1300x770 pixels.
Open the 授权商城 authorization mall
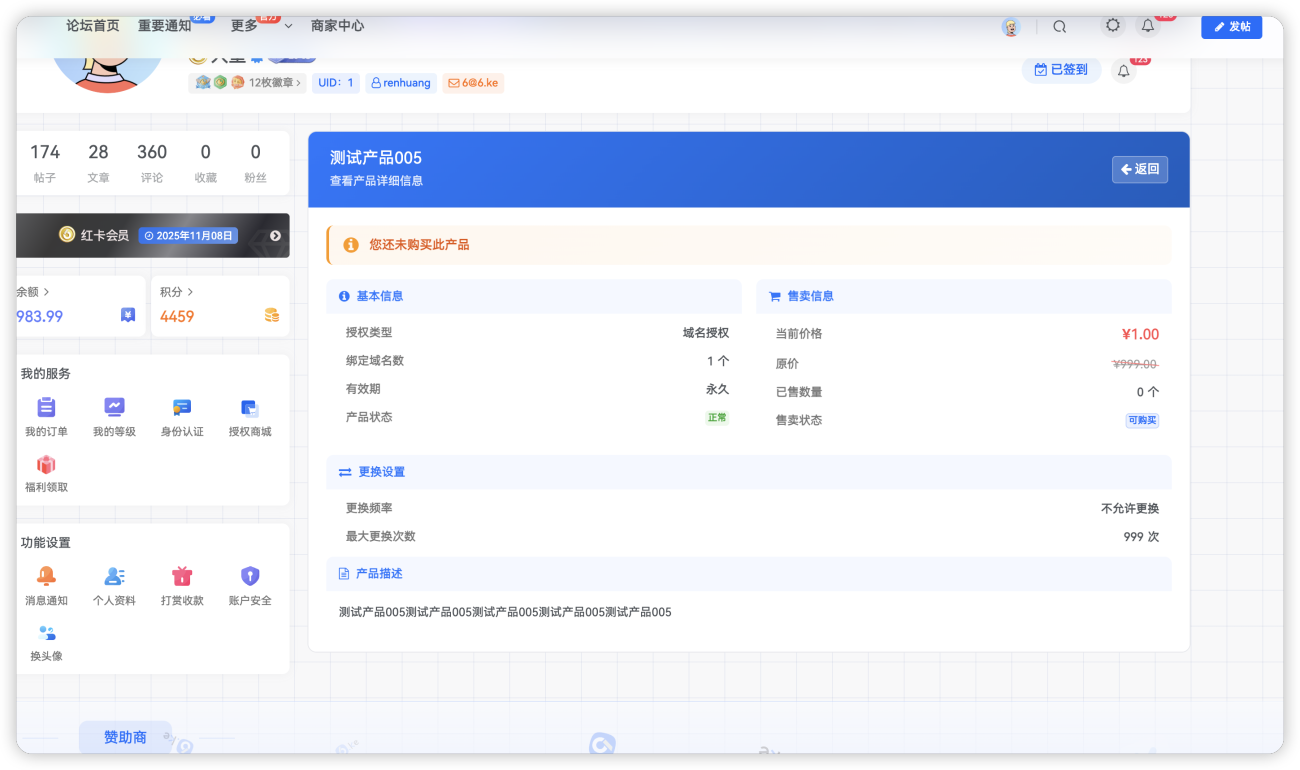coord(249,415)
